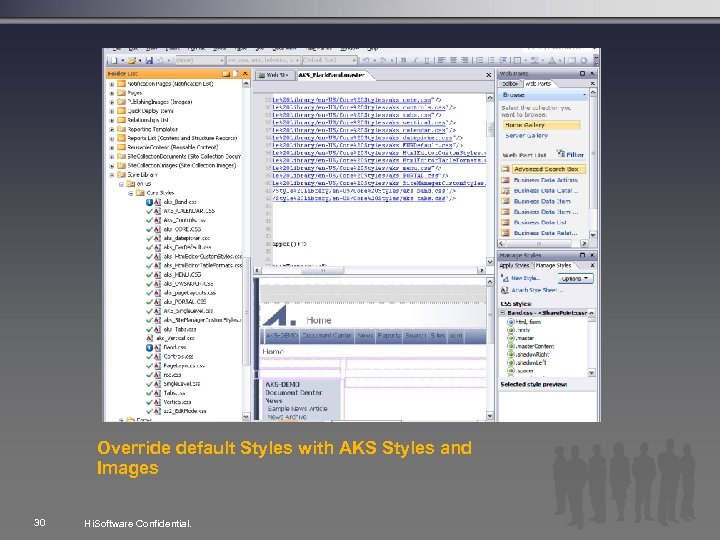Click the Open folder toolbar icon
Screen dimensions: 720x540
click(x=132, y=60)
